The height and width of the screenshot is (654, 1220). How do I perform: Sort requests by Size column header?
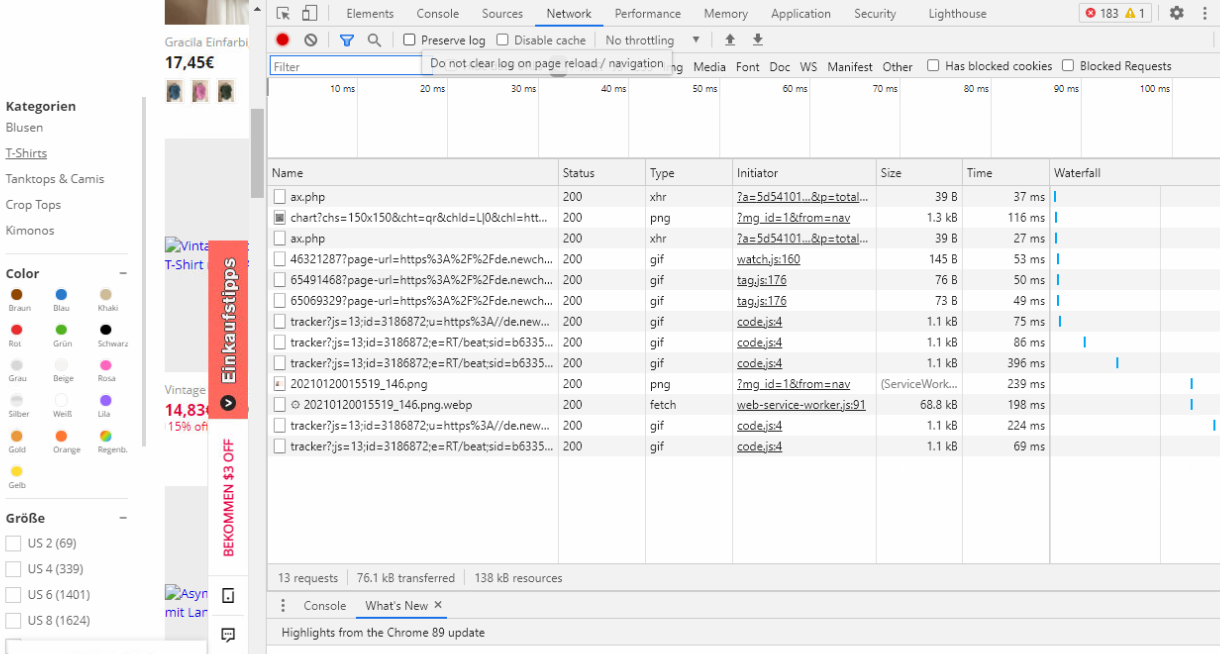[x=919, y=173]
